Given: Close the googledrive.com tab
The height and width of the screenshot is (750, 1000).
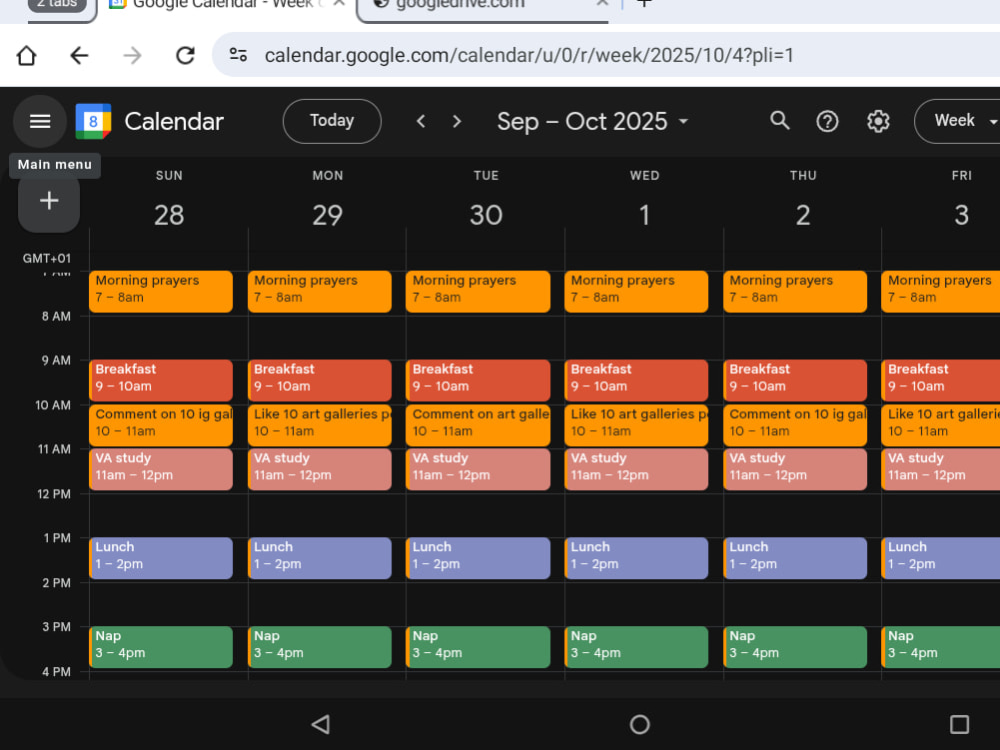Looking at the screenshot, I should (x=601, y=4).
